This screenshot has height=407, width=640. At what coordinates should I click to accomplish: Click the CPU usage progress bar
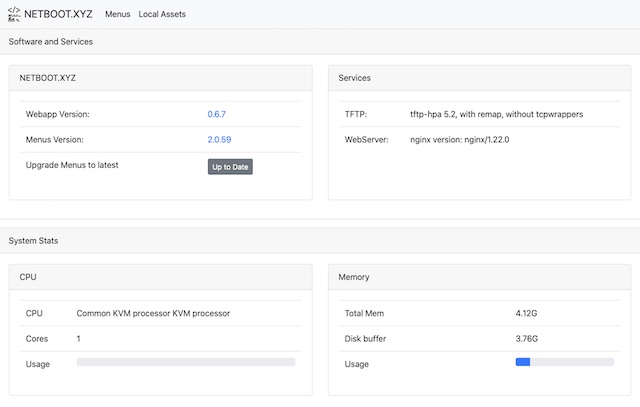point(186,362)
